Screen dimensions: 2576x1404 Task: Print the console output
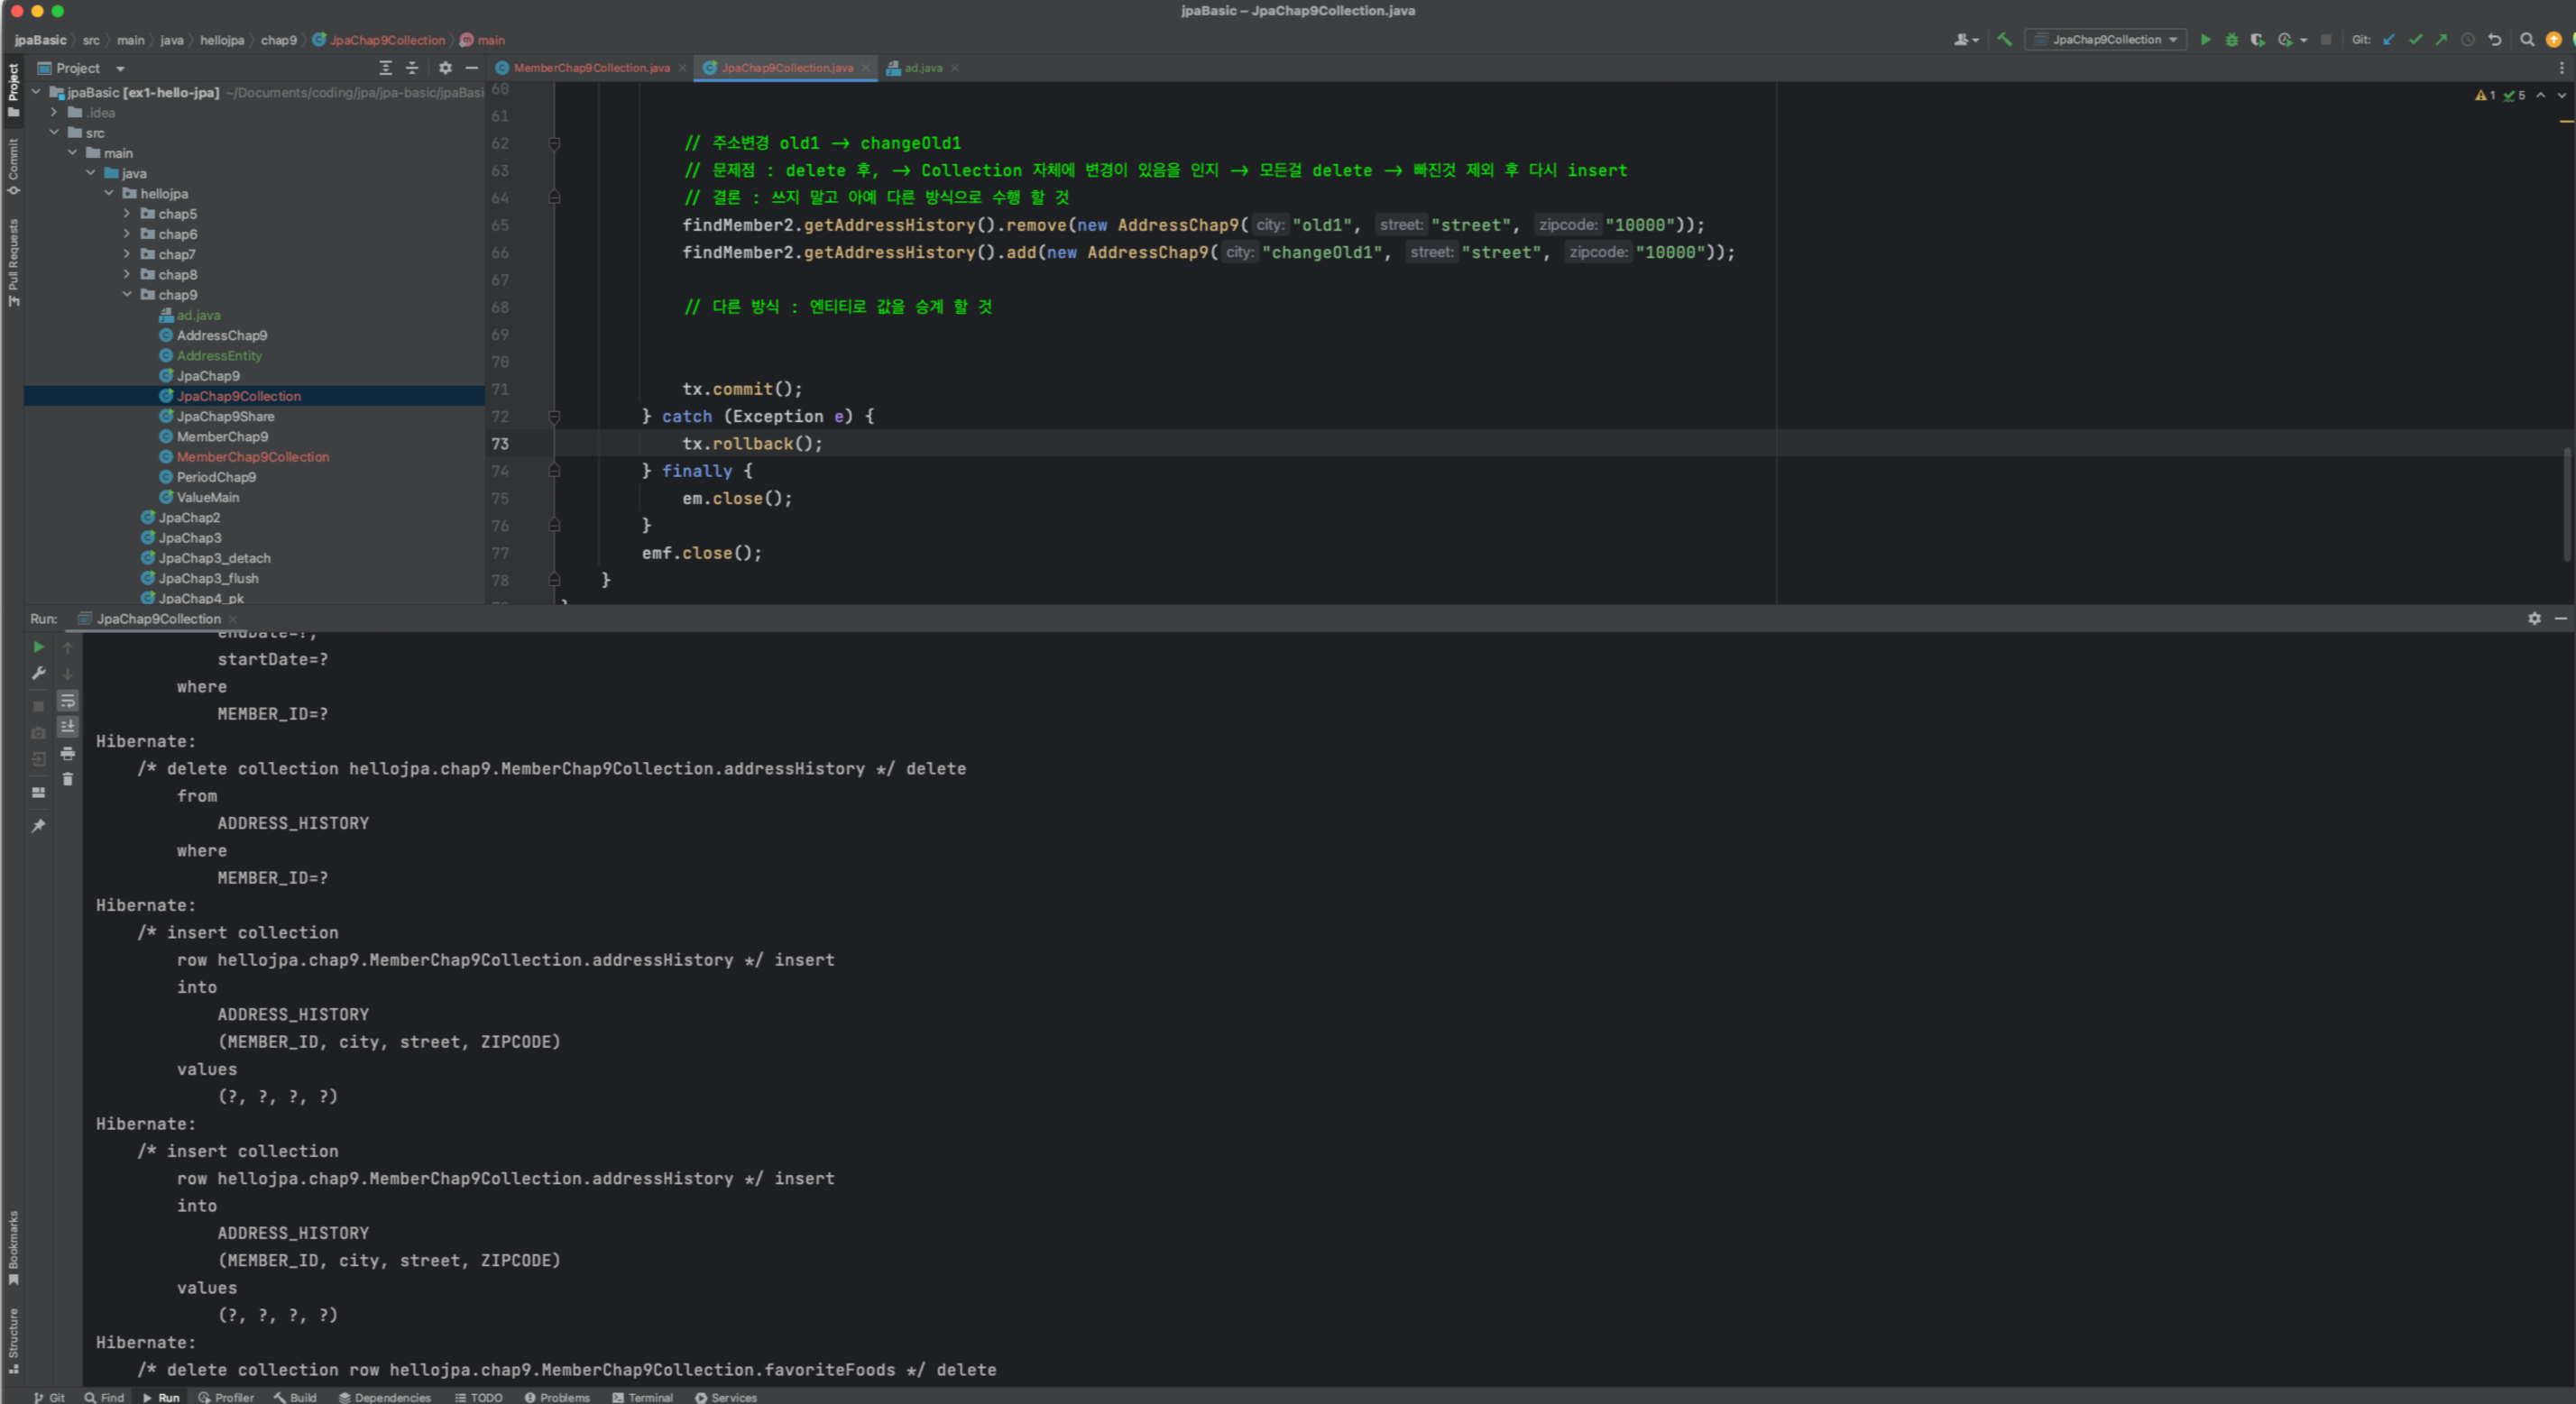tap(68, 753)
